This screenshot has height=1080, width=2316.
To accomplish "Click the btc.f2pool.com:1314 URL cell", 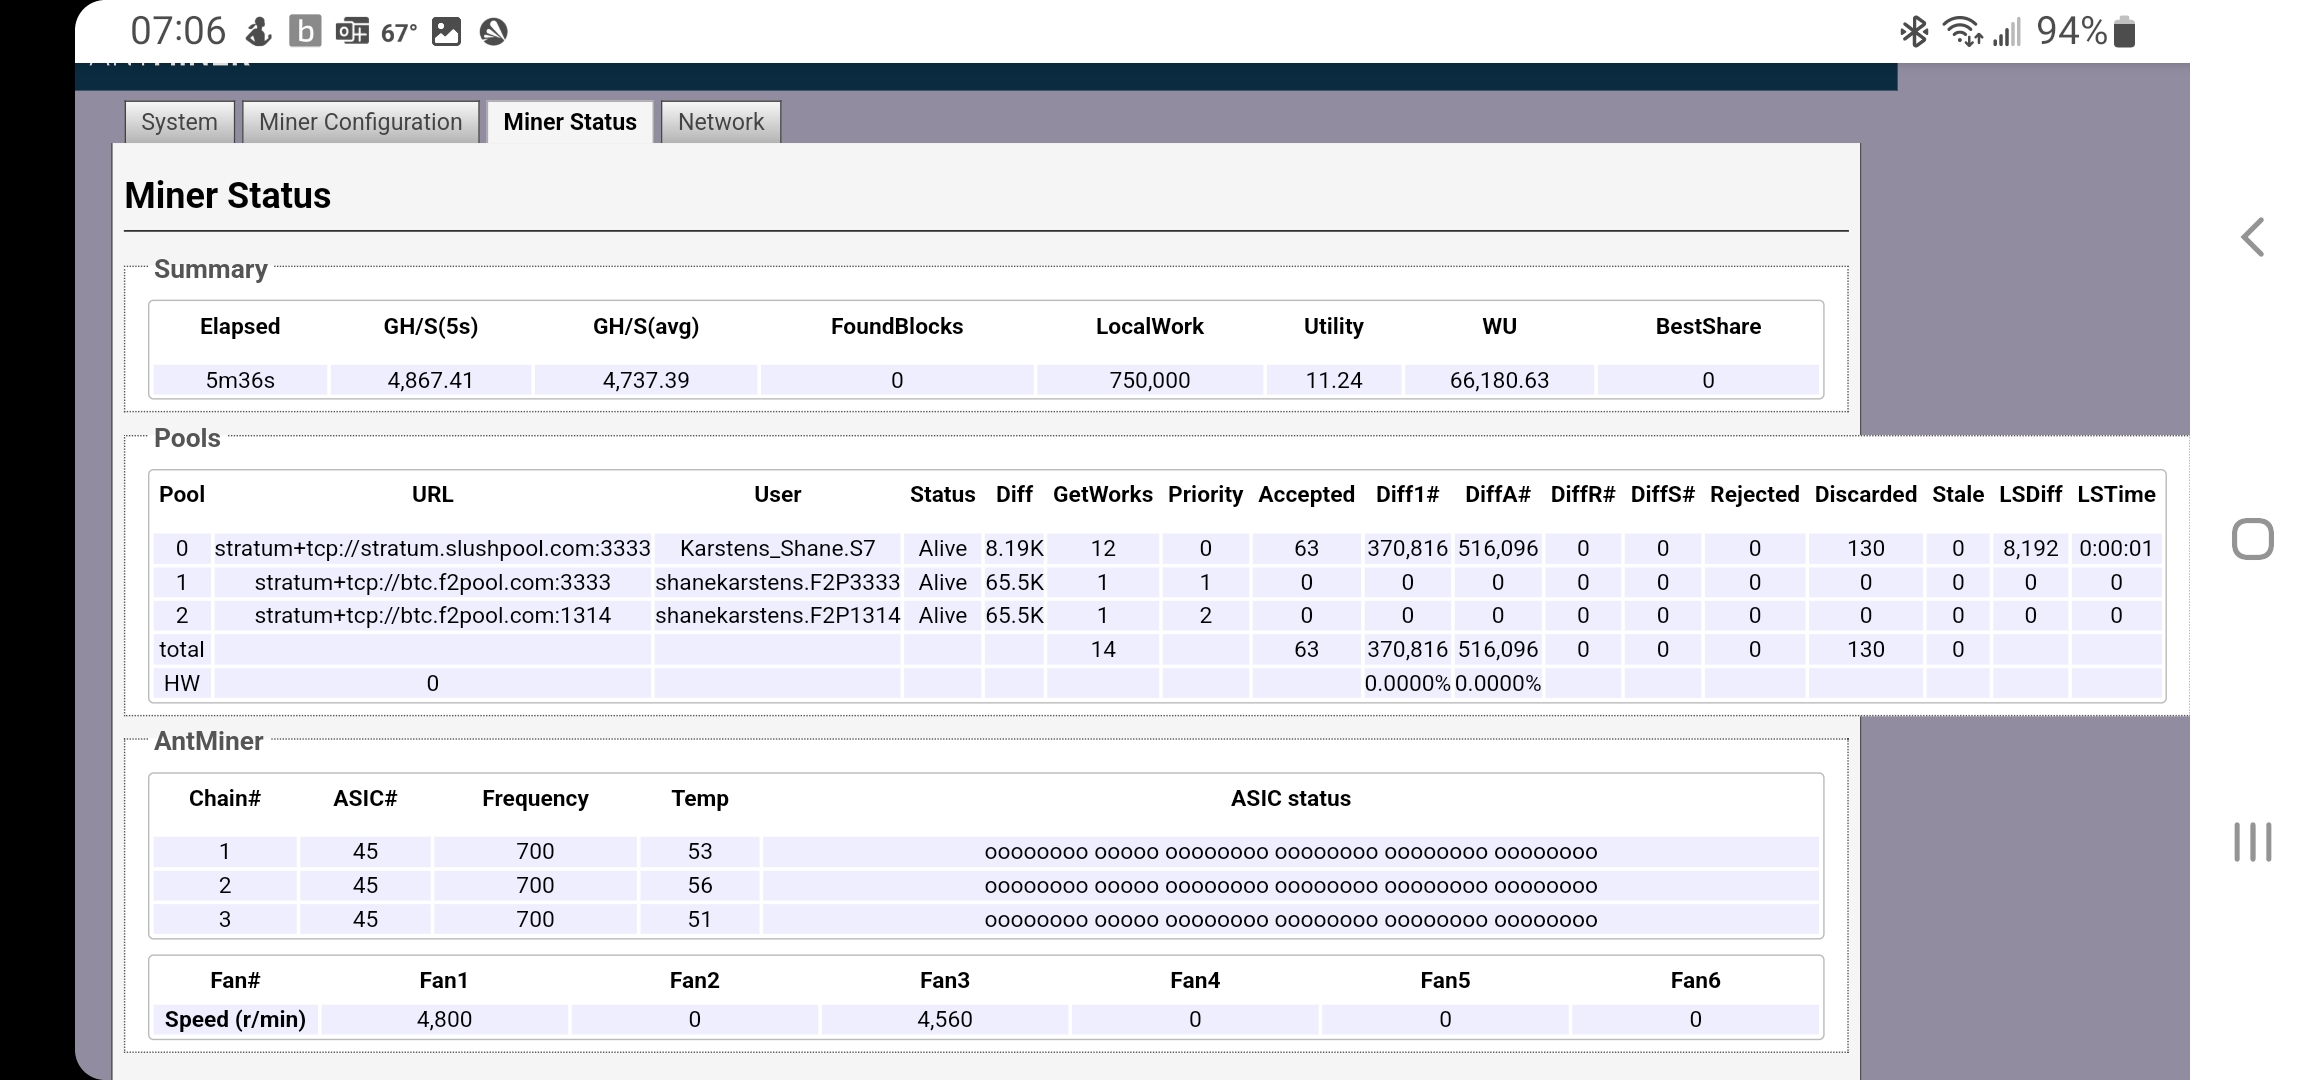I will coord(432,615).
